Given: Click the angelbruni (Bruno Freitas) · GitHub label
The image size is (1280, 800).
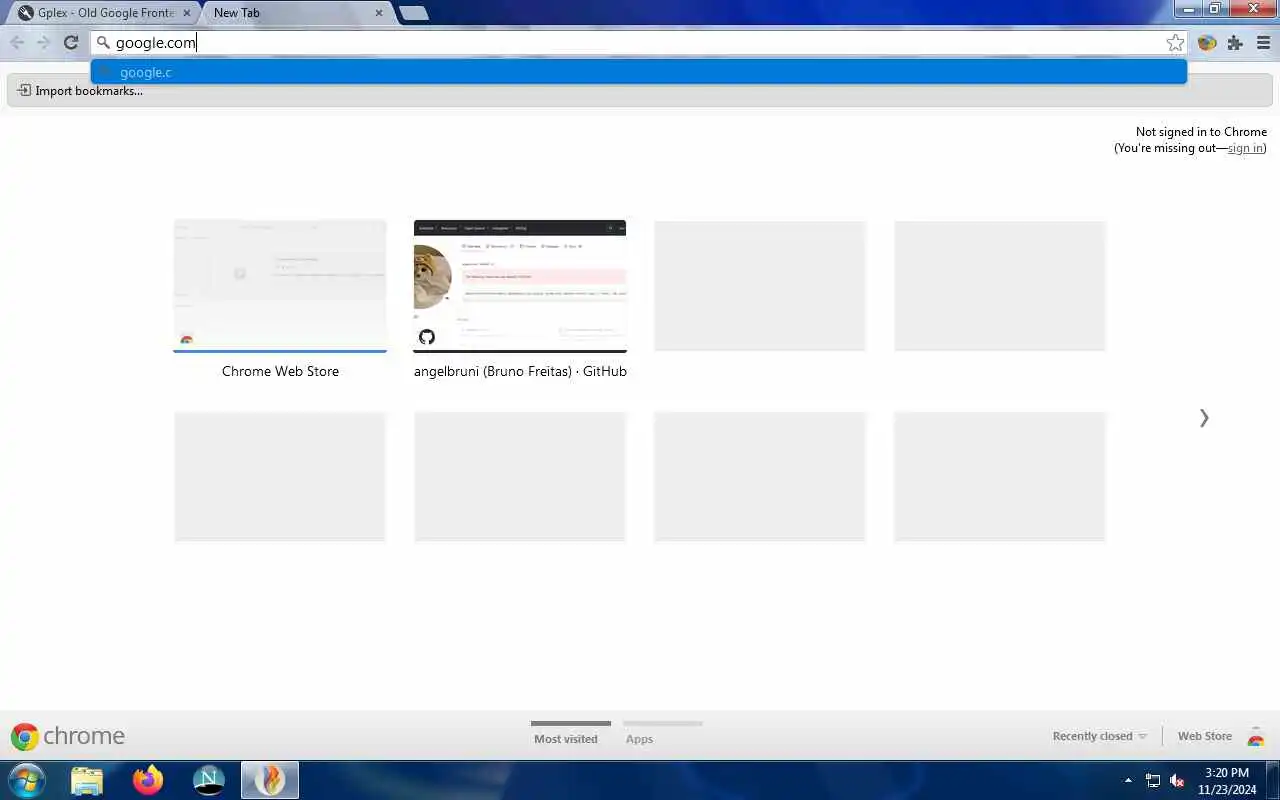Looking at the screenshot, I should coord(520,371).
